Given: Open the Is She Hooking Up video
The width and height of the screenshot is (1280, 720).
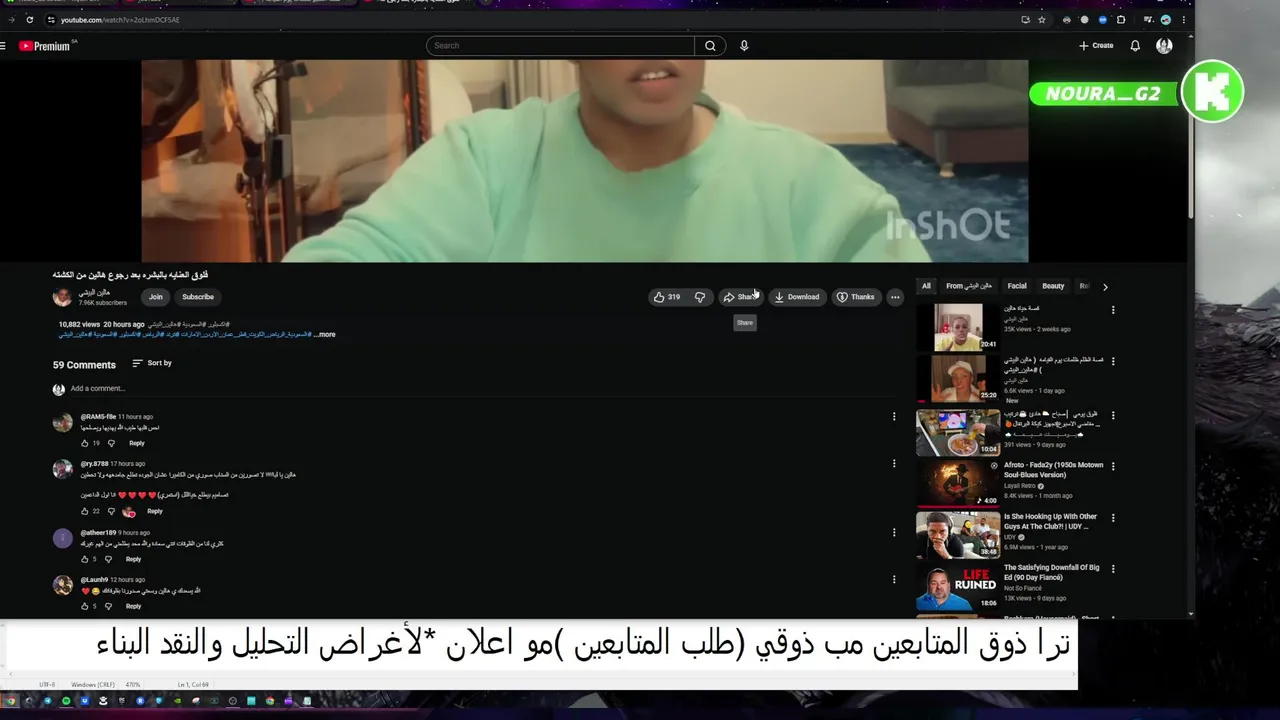Looking at the screenshot, I should click(x=958, y=534).
